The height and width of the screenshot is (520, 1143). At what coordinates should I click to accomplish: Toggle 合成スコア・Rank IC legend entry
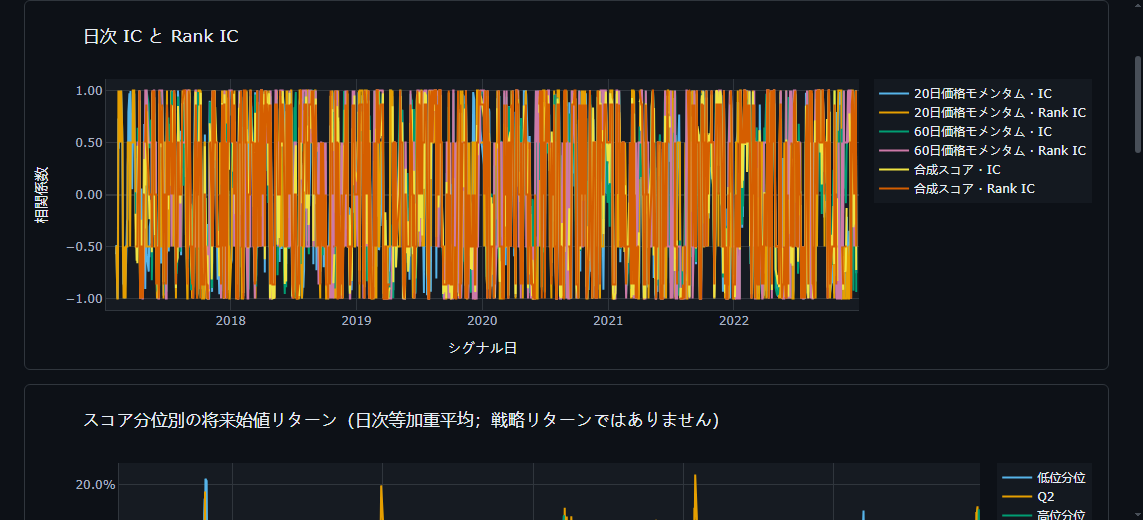(x=956, y=189)
